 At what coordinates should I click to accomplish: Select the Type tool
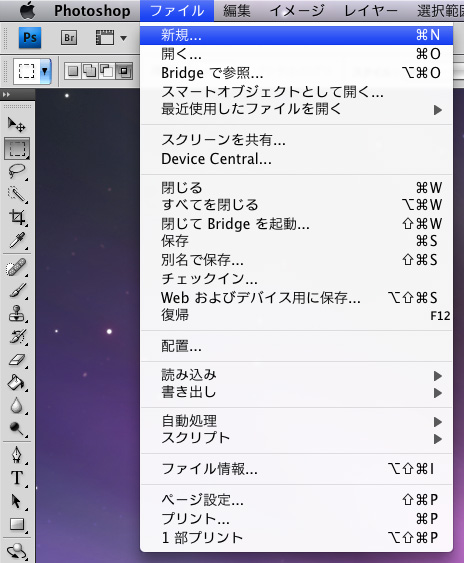[x=17, y=478]
